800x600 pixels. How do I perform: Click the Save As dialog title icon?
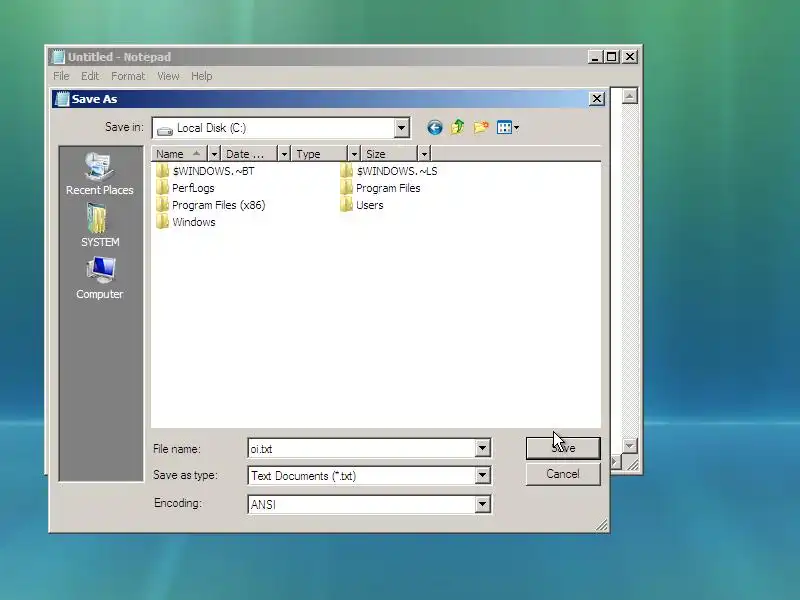pos(62,98)
